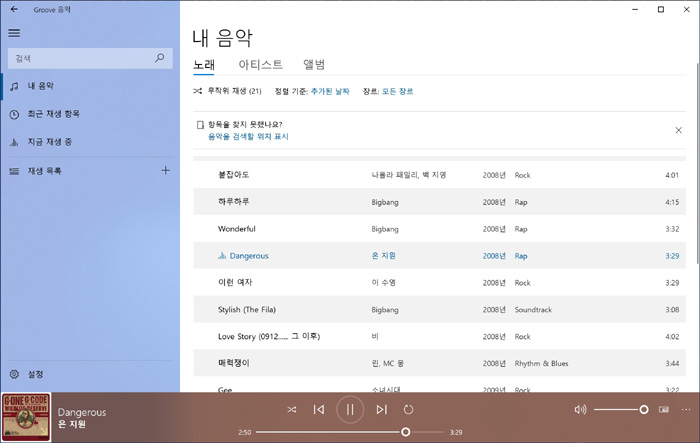Open mini view / cast icon

(664, 410)
